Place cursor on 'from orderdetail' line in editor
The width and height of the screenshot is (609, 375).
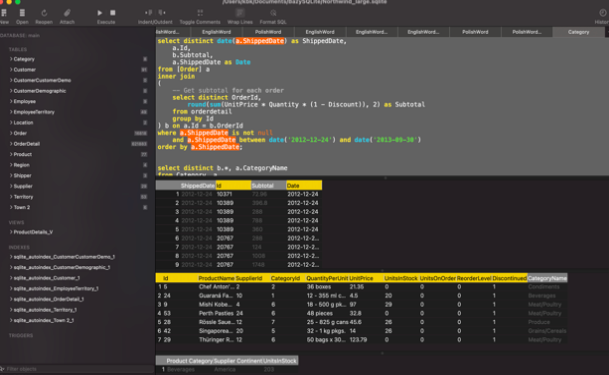(202, 111)
